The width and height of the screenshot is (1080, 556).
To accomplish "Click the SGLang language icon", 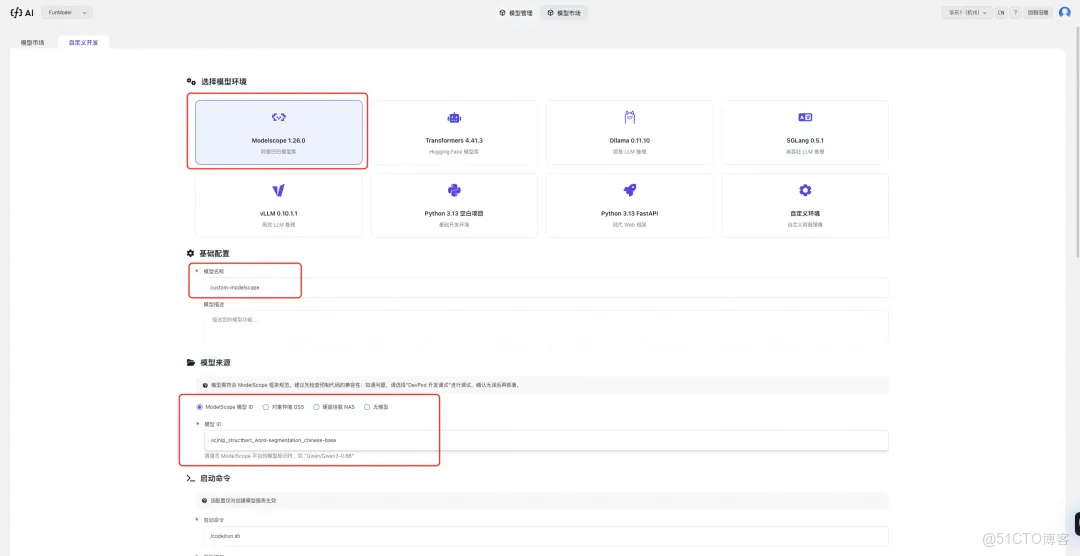I will pyautogui.click(x=805, y=118).
